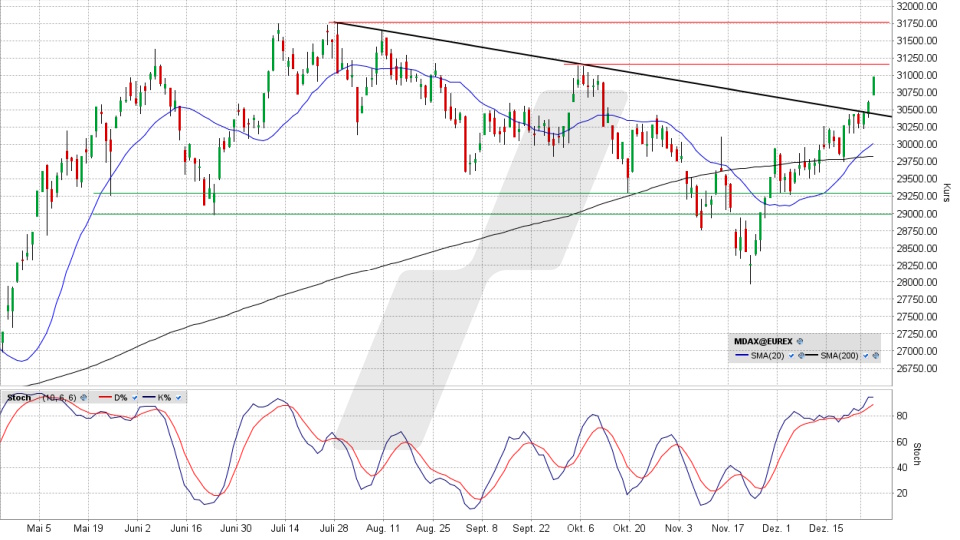Open the SMA(20) settings icon

pos(801,356)
